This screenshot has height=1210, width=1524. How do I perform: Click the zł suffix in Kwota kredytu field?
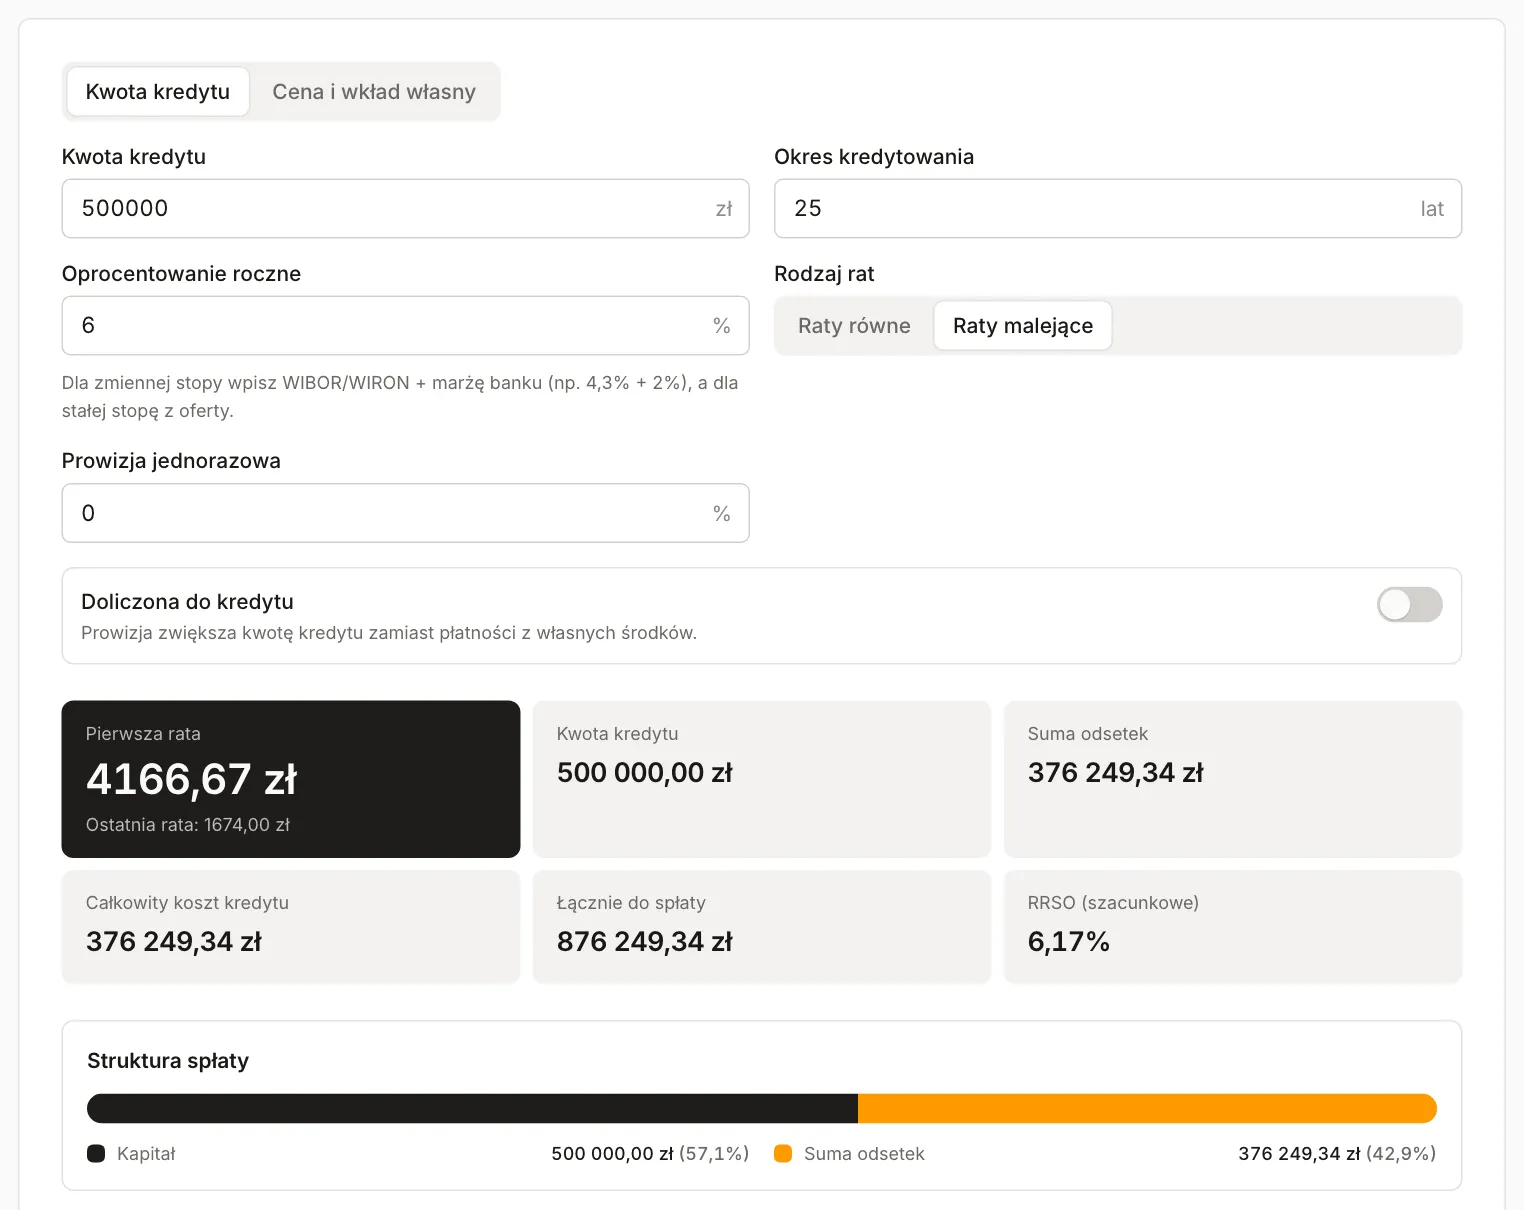pos(724,208)
